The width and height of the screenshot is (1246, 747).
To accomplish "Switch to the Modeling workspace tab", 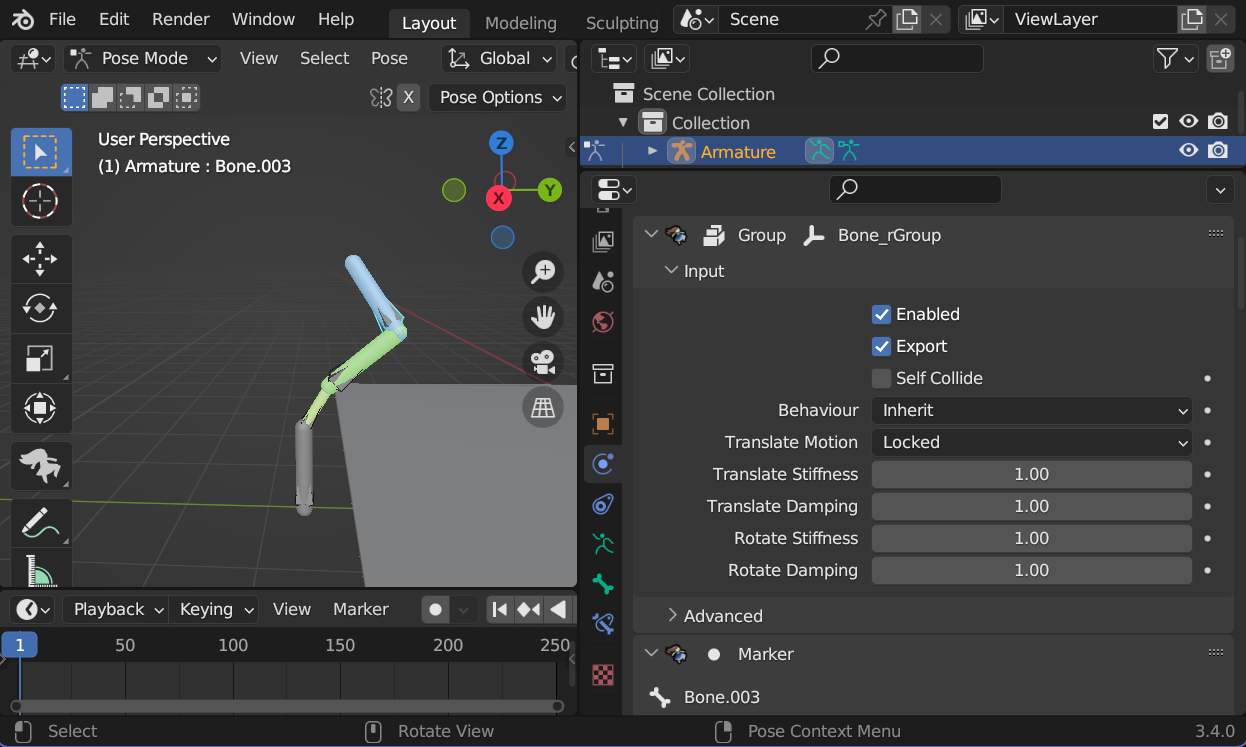I will coord(520,23).
